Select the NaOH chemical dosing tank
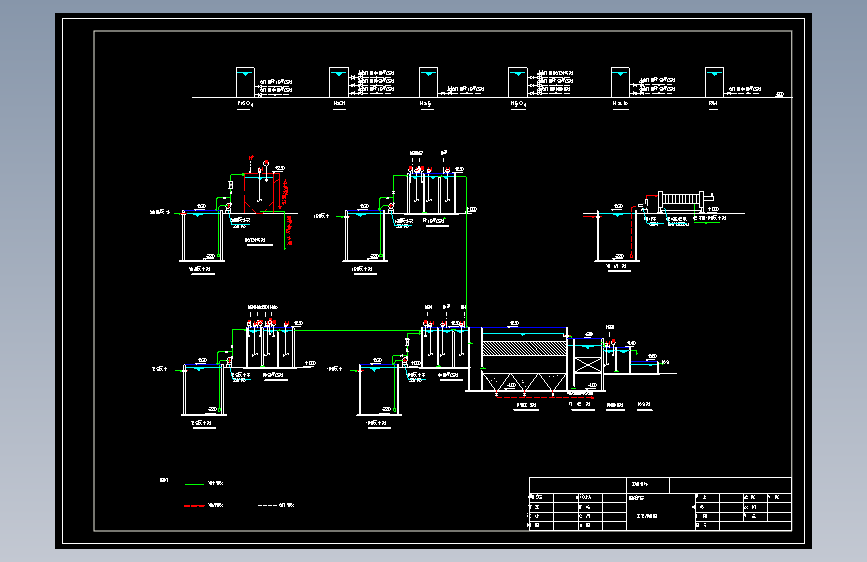The width and height of the screenshot is (867, 562). [x=338, y=82]
